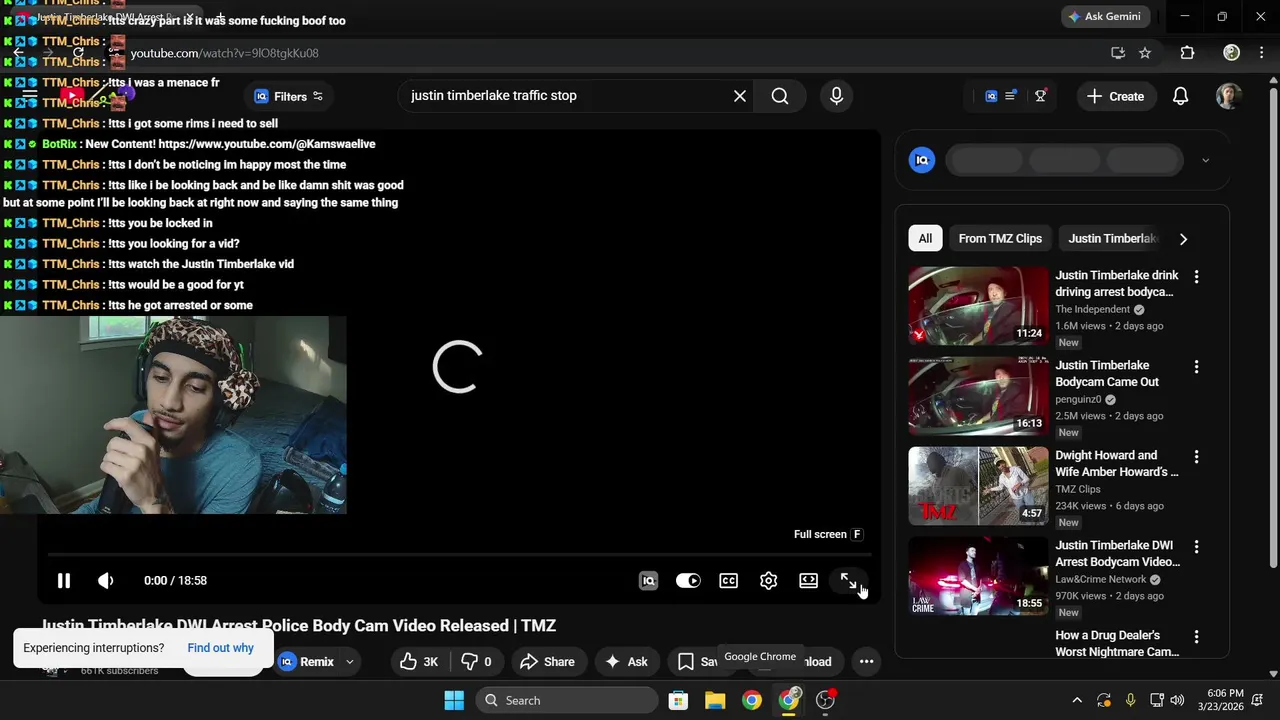Expand the vidIQ panel chevron
The height and width of the screenshot is (720, 1280).
tap(1205, 160)
